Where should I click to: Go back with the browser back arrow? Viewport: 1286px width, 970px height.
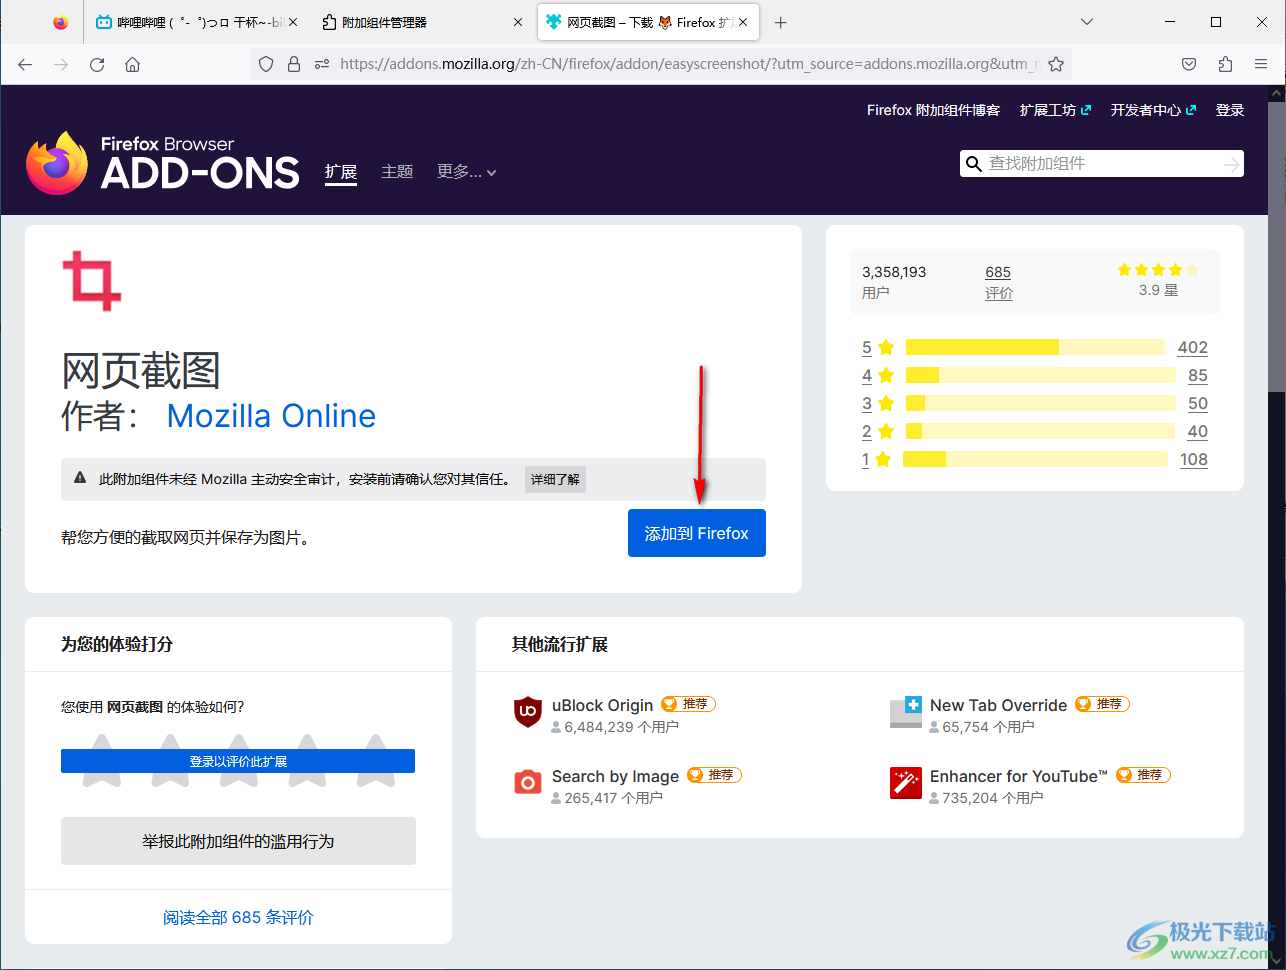pos(25,64)
